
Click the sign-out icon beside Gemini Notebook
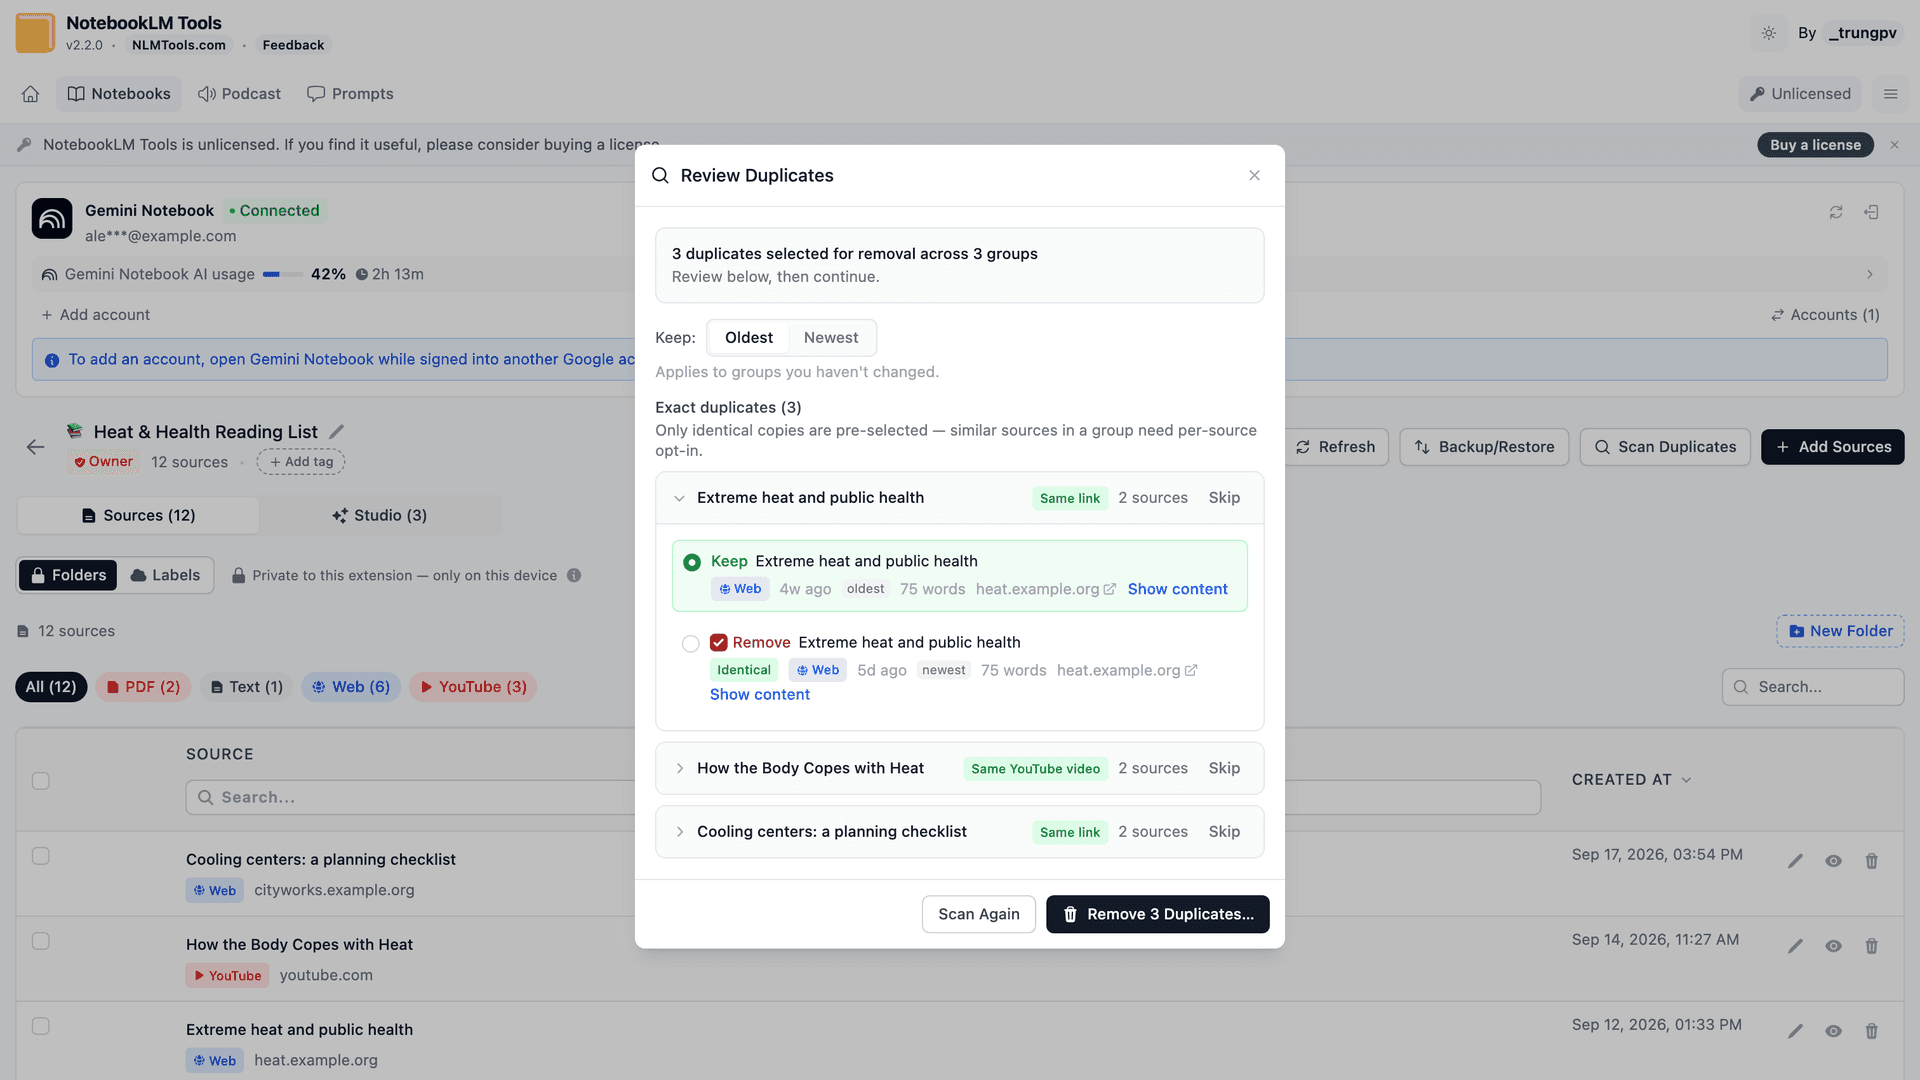(x=1872, y=212)
